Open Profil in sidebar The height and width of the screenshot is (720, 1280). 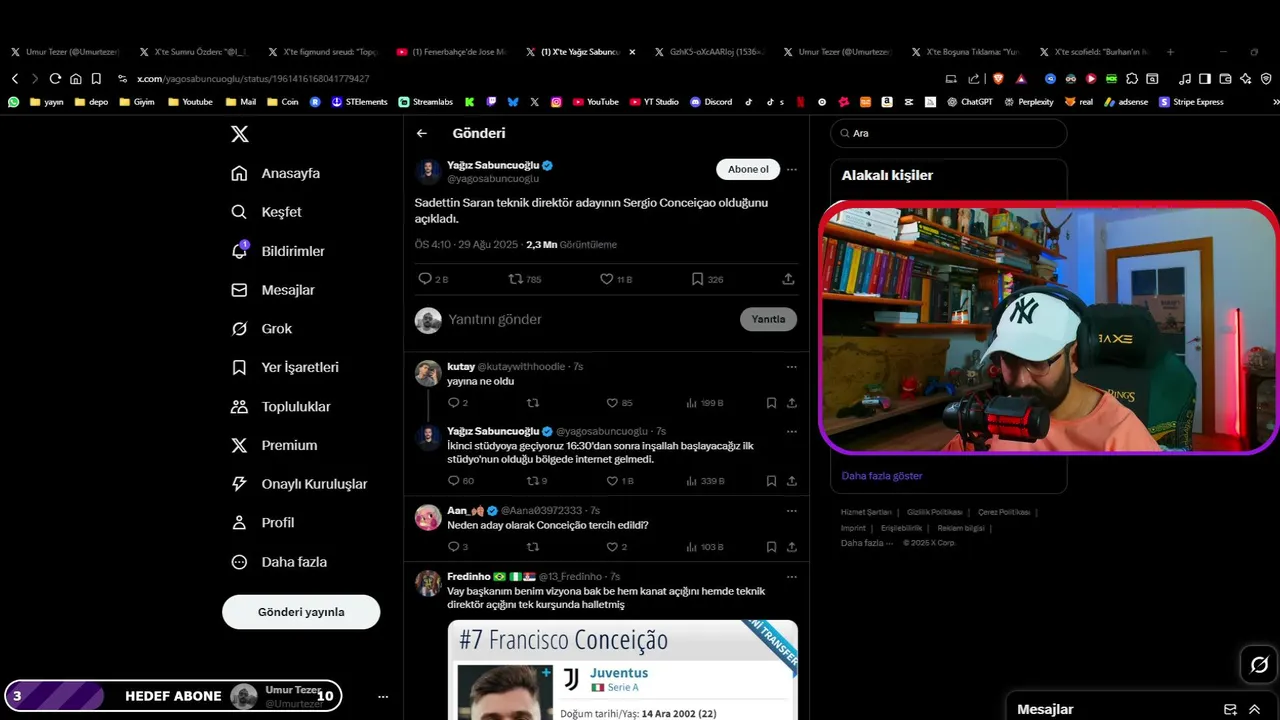pos(263,522)
